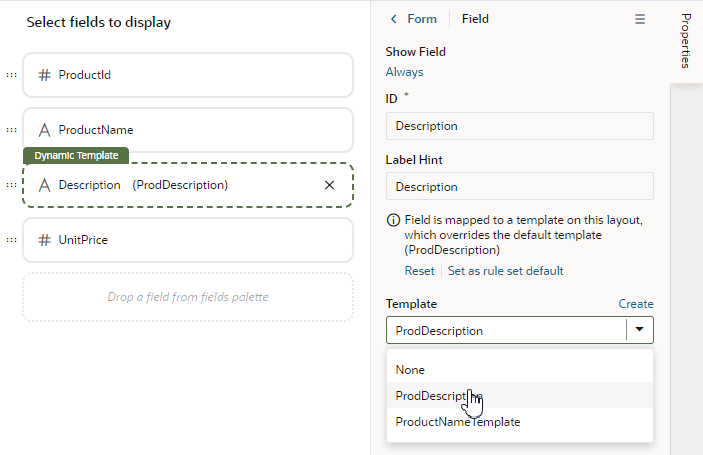Click the back chevron next to Form

pos(394,19)
